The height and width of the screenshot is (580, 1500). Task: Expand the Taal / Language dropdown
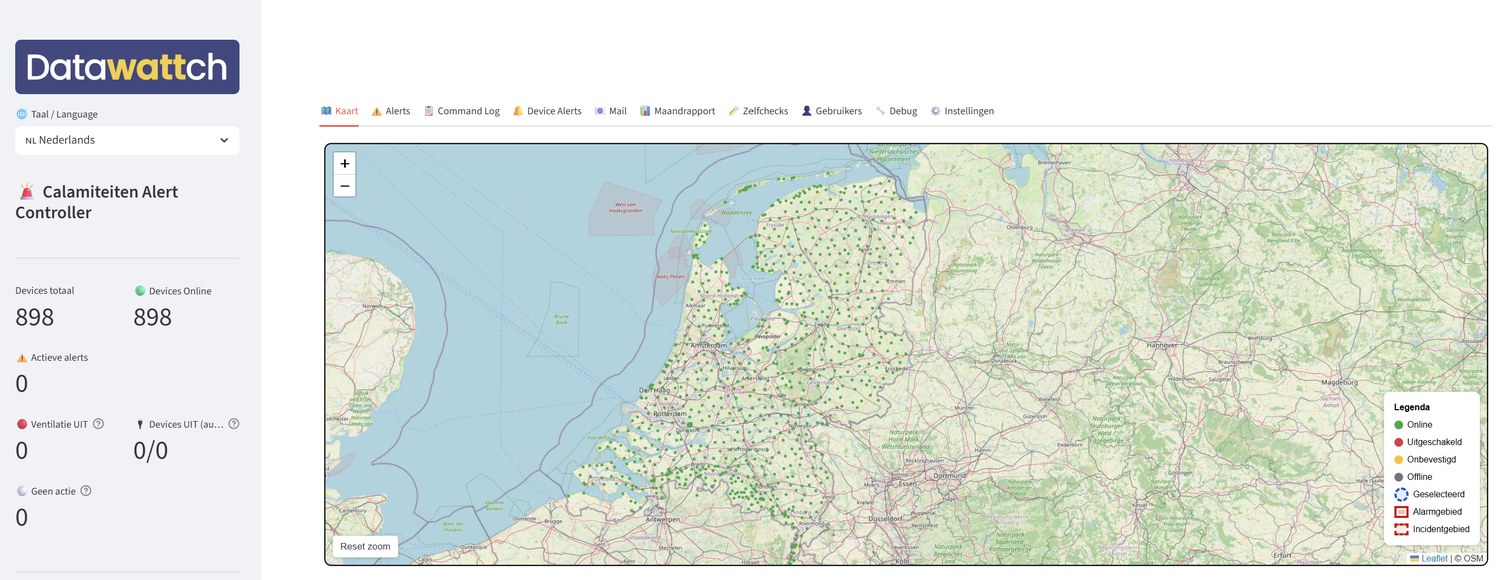coord(127,140)
